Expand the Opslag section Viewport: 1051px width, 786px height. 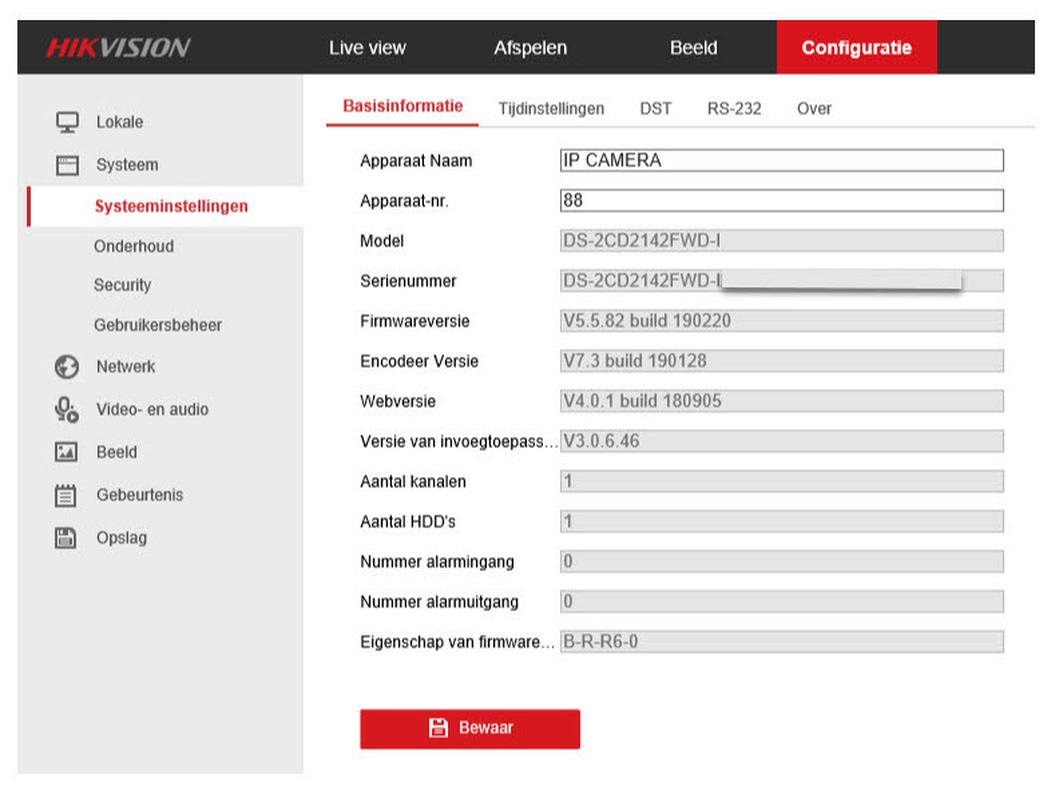pos(121,538)
